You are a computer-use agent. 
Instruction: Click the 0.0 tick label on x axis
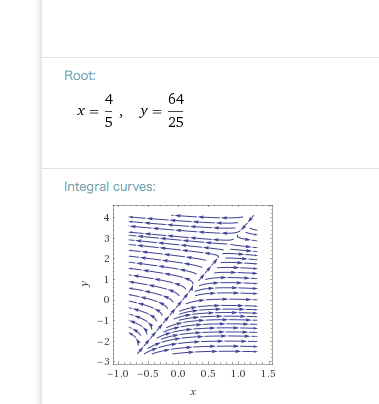tap(178, 374)
